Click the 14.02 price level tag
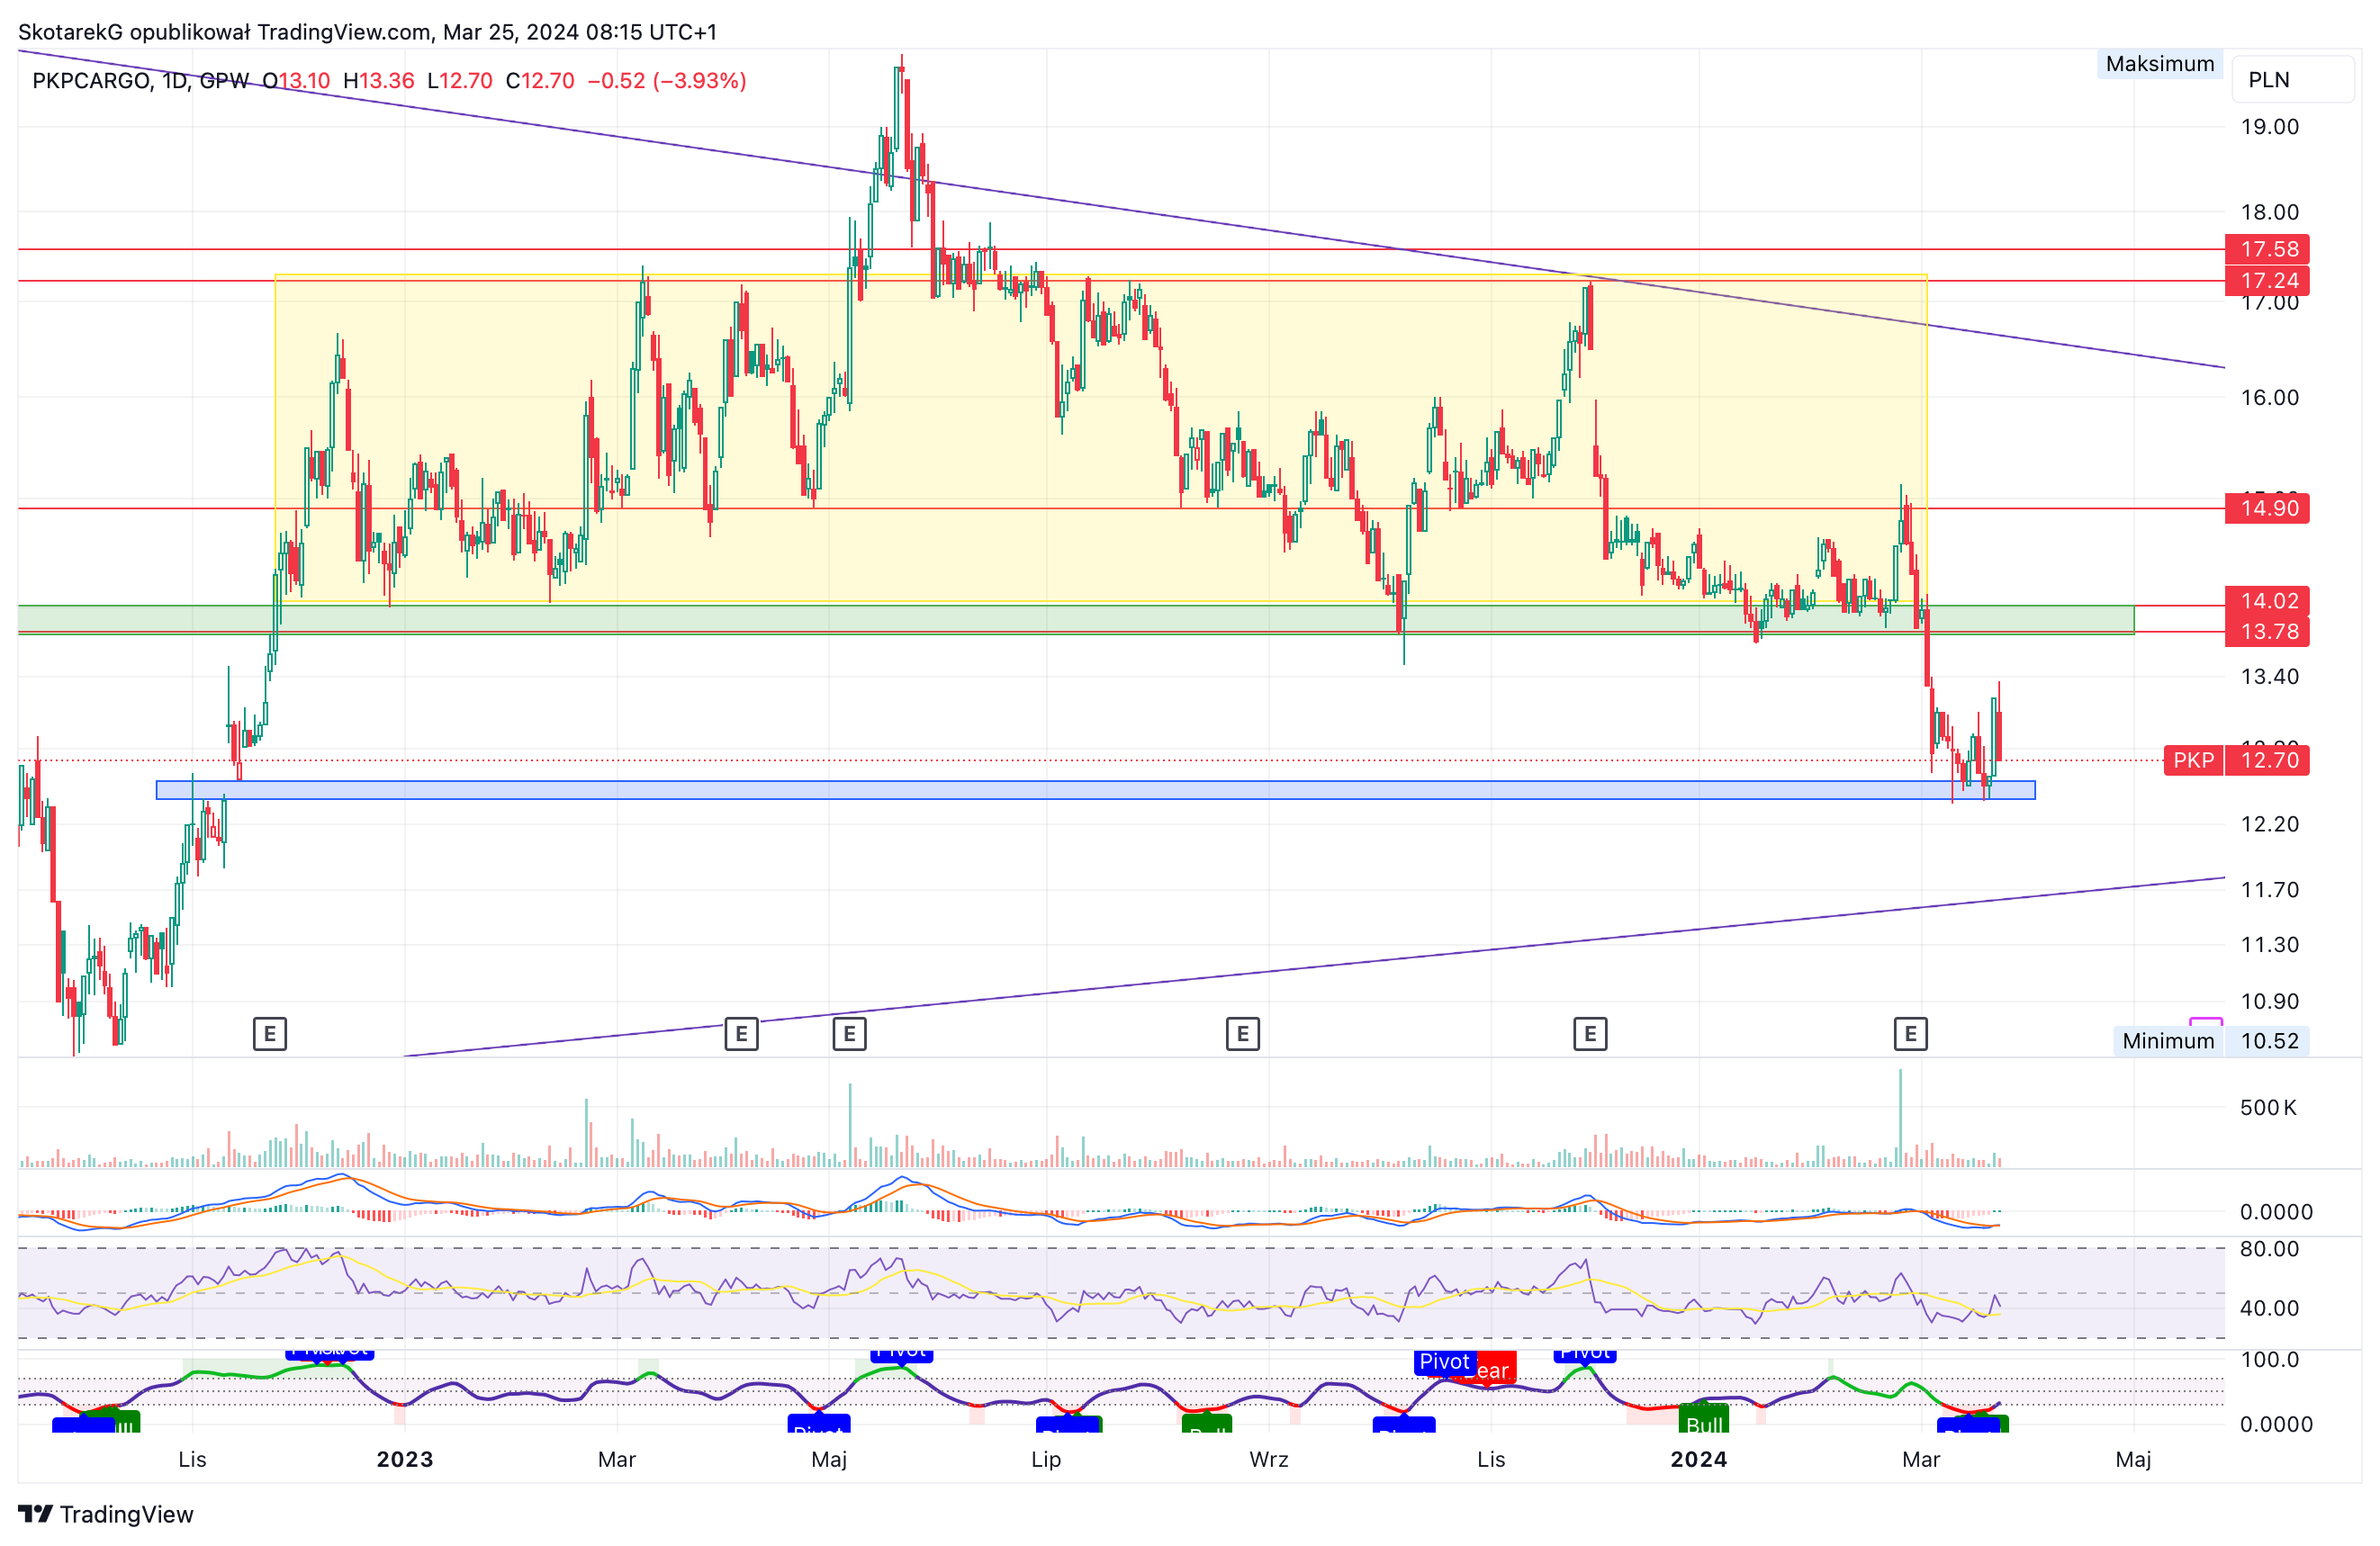The width and height of the screenshot is (2380, 1546). tap(2268, 601)
